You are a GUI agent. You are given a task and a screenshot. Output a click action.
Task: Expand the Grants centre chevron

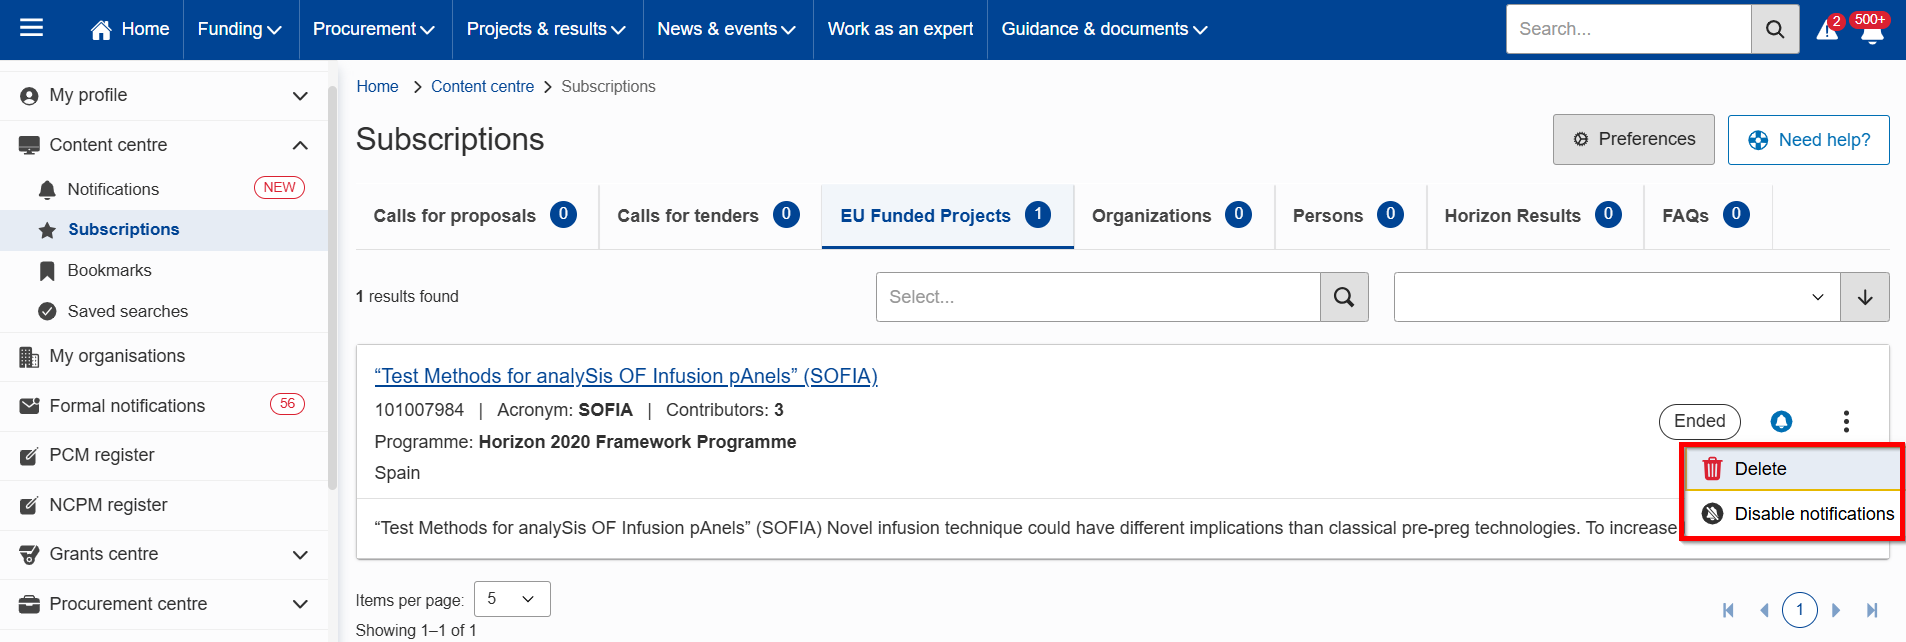click(300, 555)
